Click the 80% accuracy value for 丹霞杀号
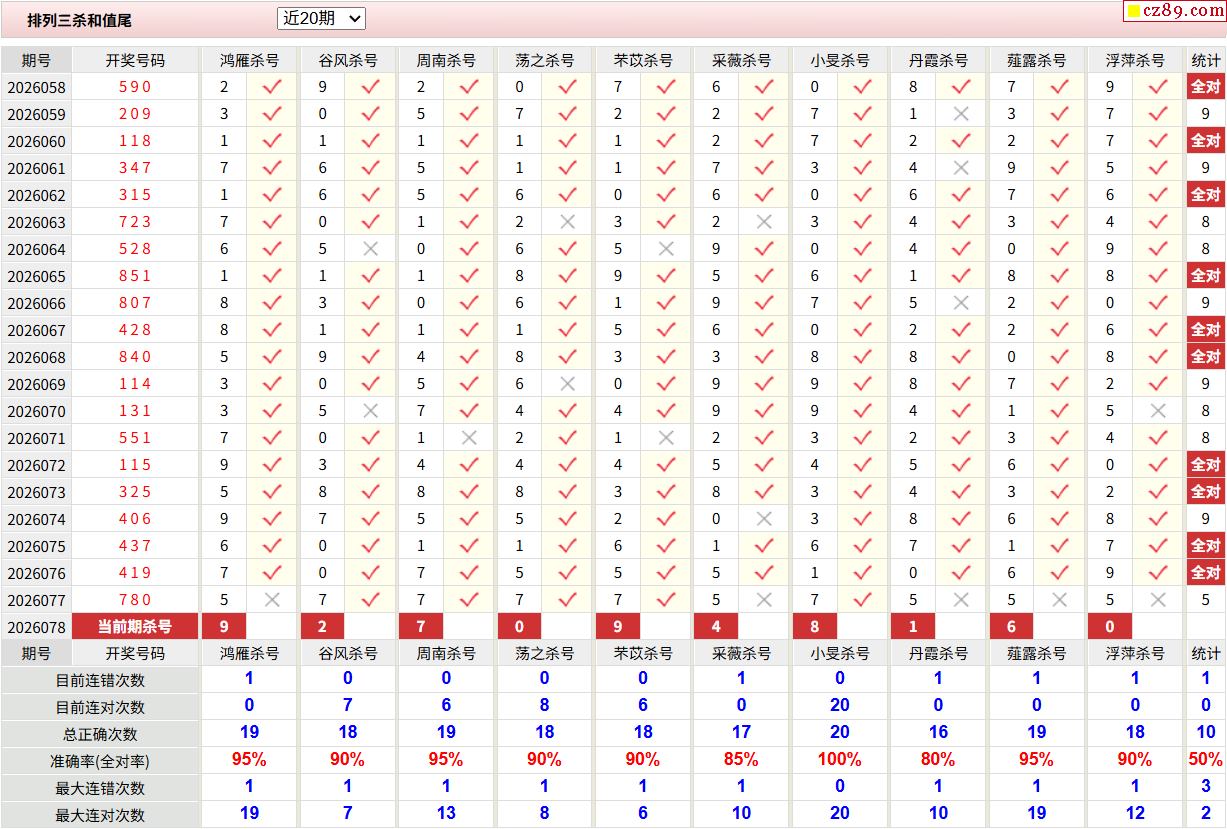 pyautogui.click(x=938, y=760)
